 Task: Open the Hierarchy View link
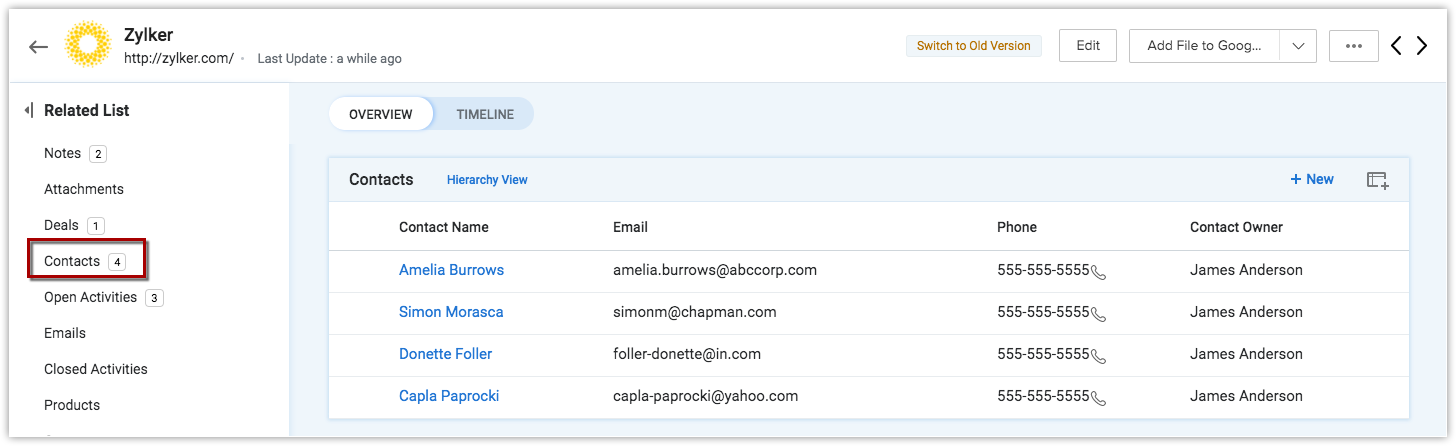click(x=487, y=180)
